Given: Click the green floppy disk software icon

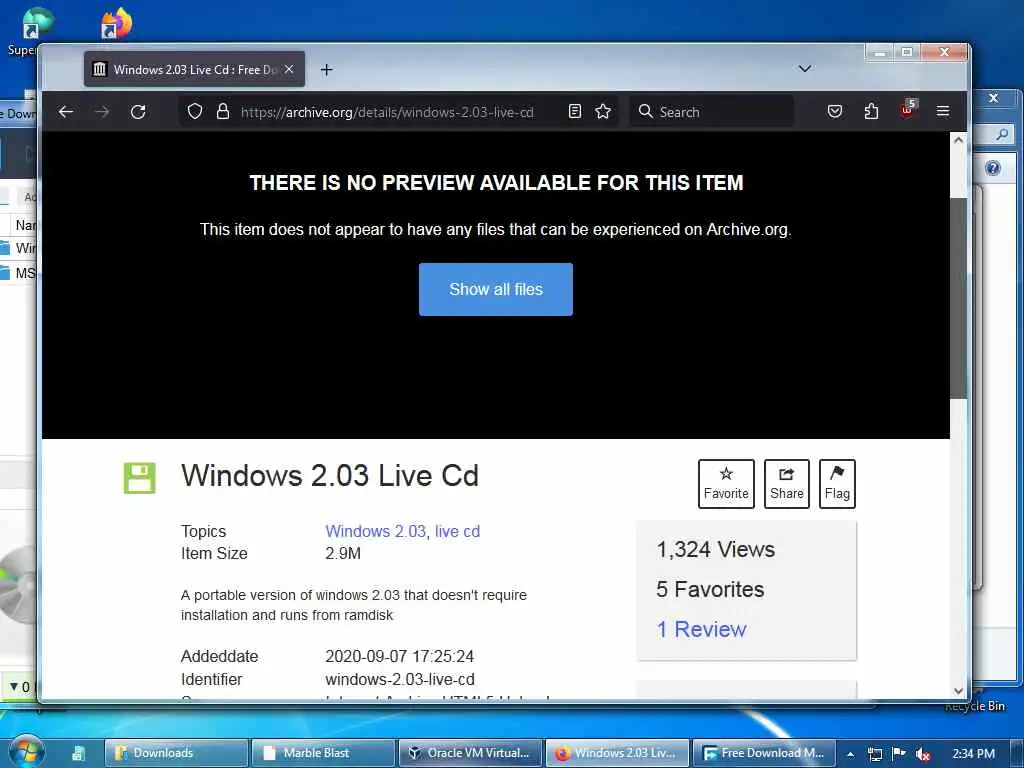Looking at the screenshot, I should tap(140, 478).
